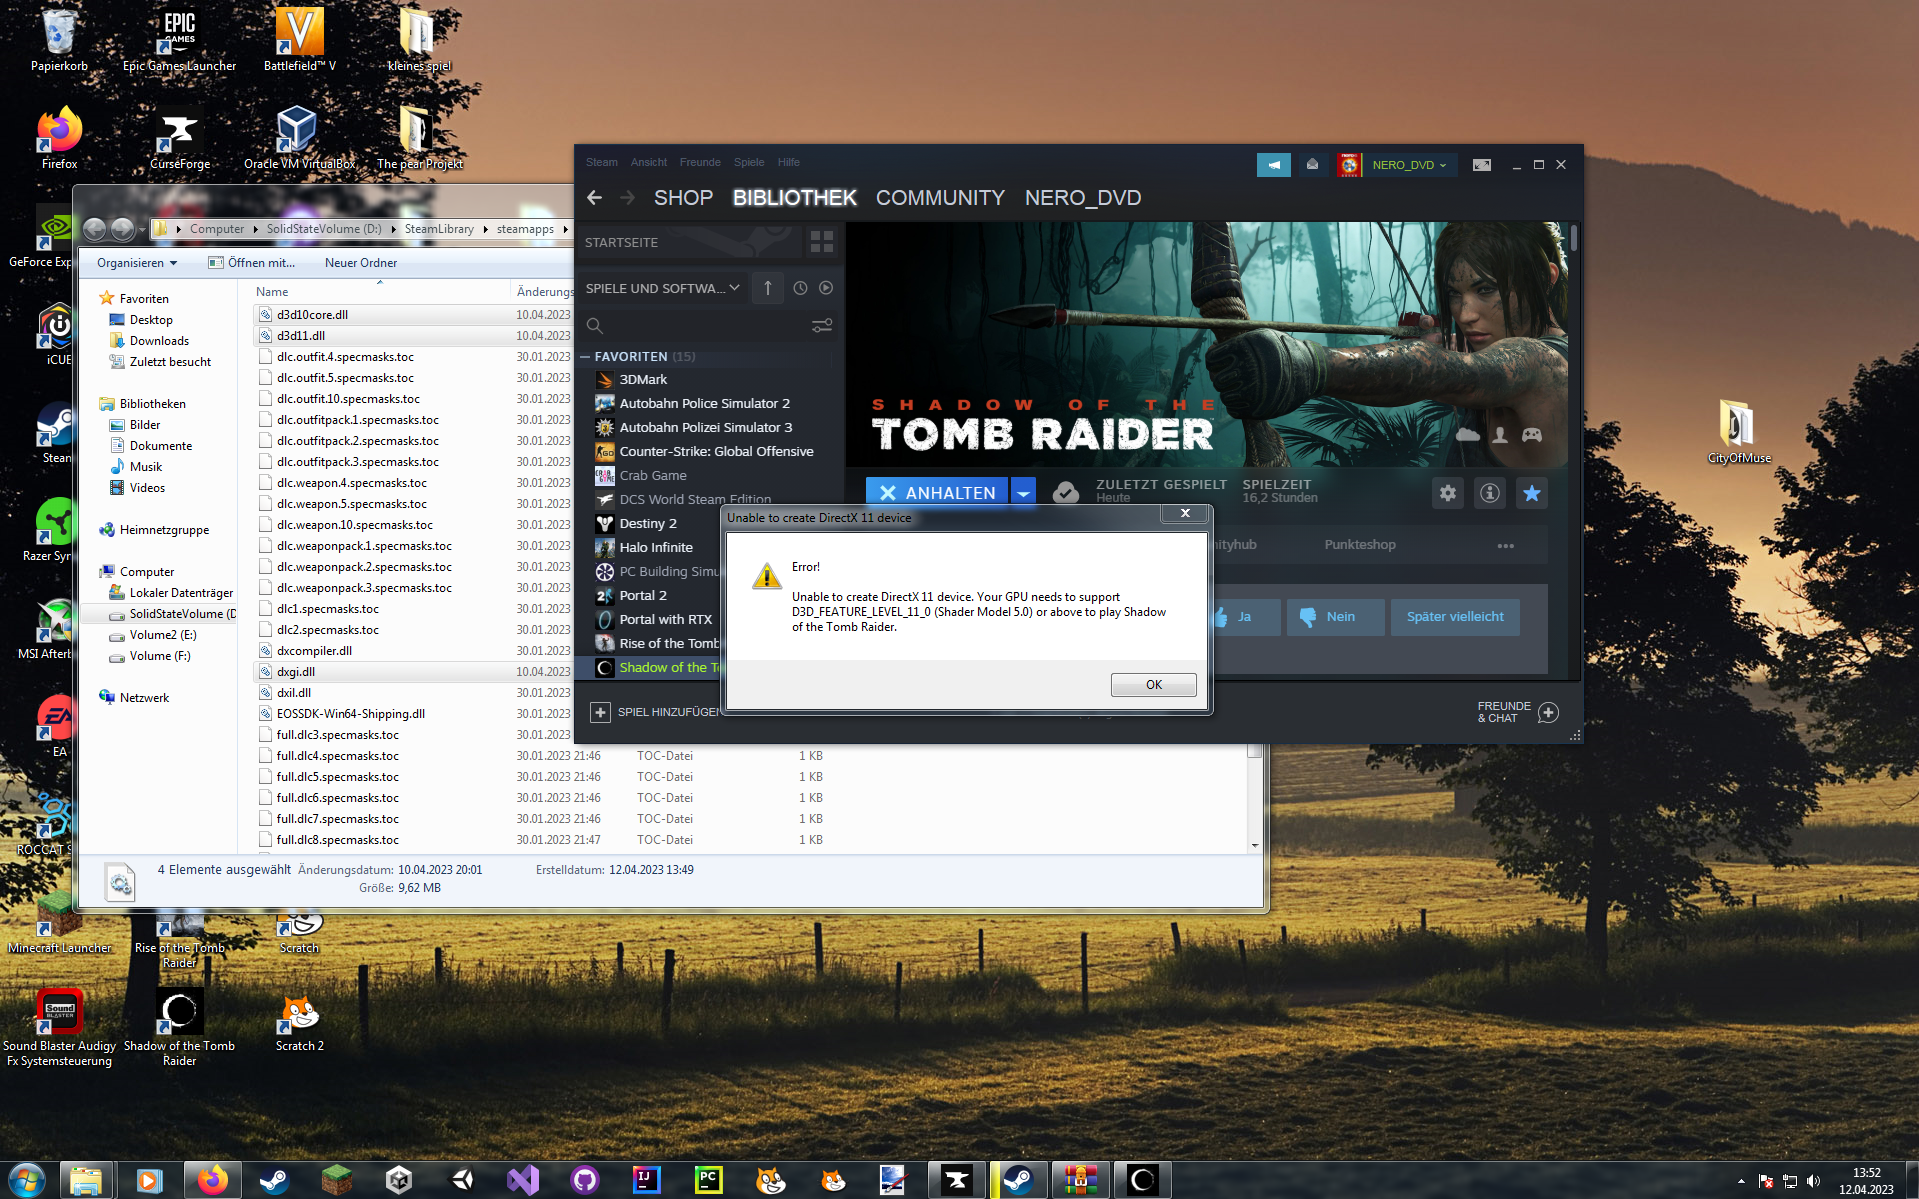1919x1199 pixels.
Task: Select Papierkorb desktop icon
Action: point(59,40)
